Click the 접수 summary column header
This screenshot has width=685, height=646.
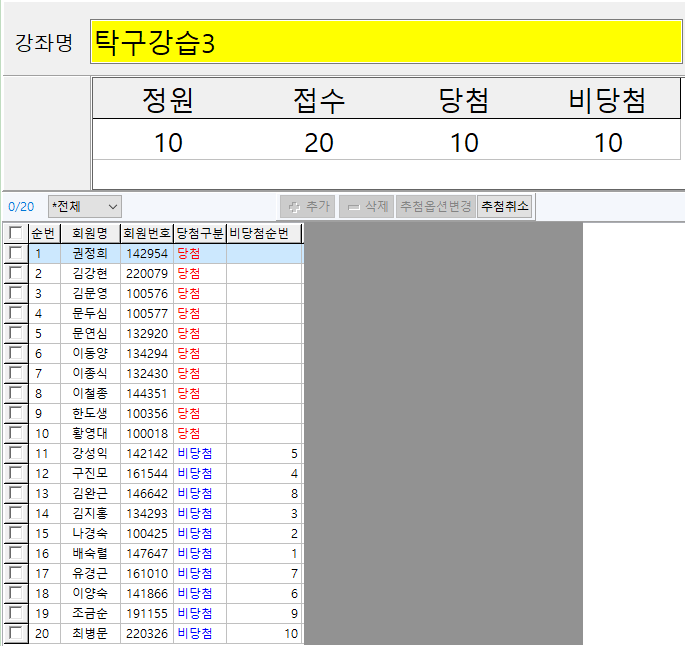tap(319, 100)
